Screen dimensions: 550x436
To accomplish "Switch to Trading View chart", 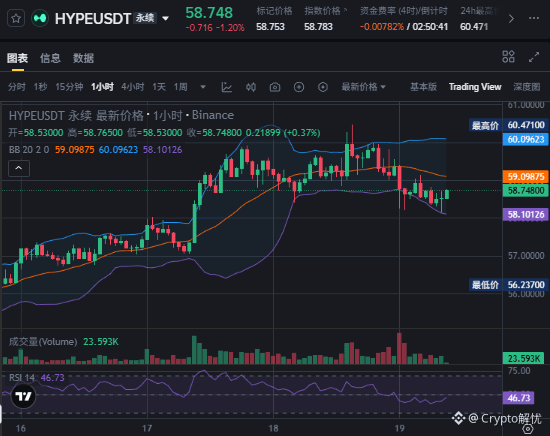I will 475,87.
